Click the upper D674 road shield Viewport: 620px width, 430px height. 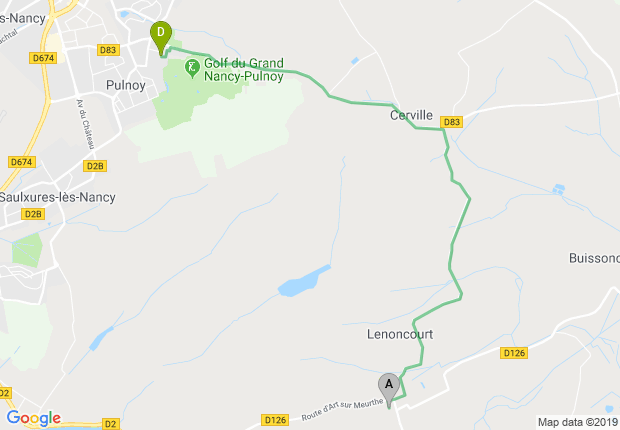(43, 58)
